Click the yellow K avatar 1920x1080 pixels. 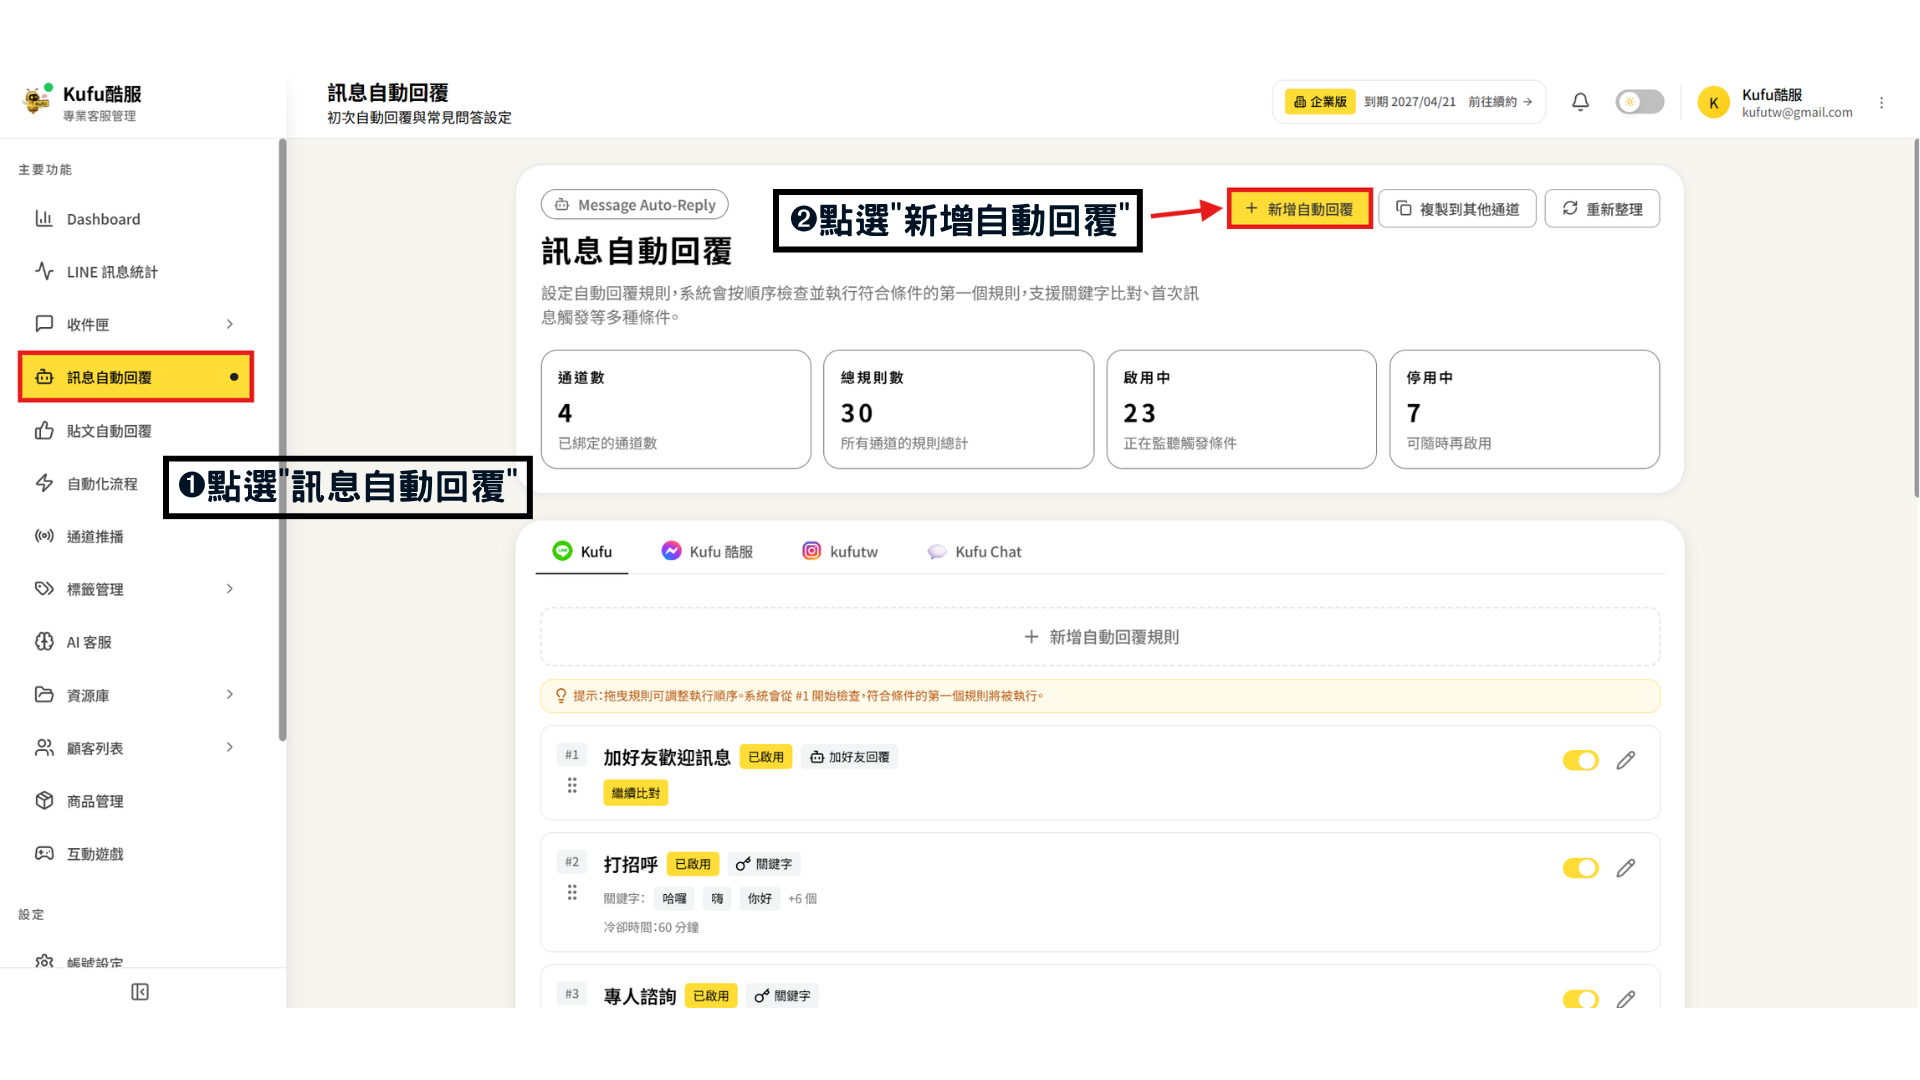[1713, 102]
